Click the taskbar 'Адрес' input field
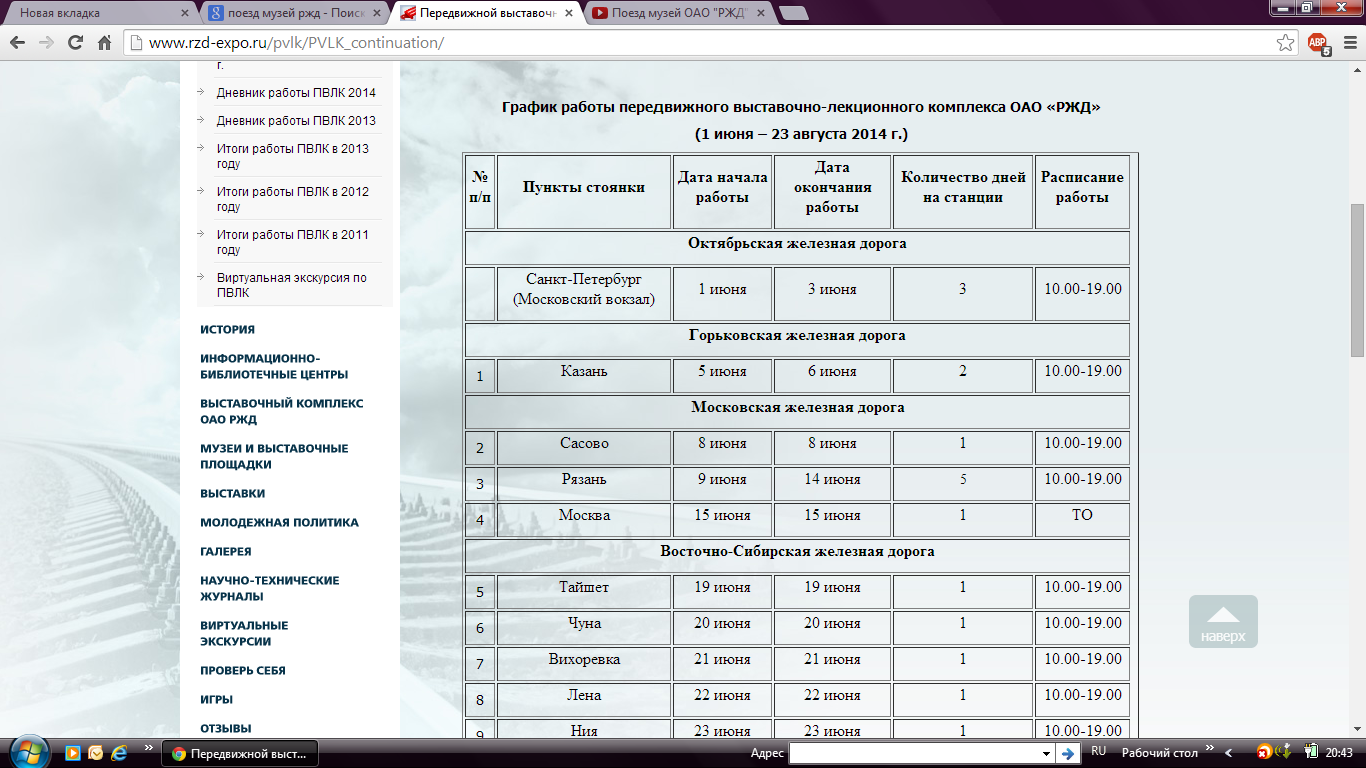 (x=914, y=753)
